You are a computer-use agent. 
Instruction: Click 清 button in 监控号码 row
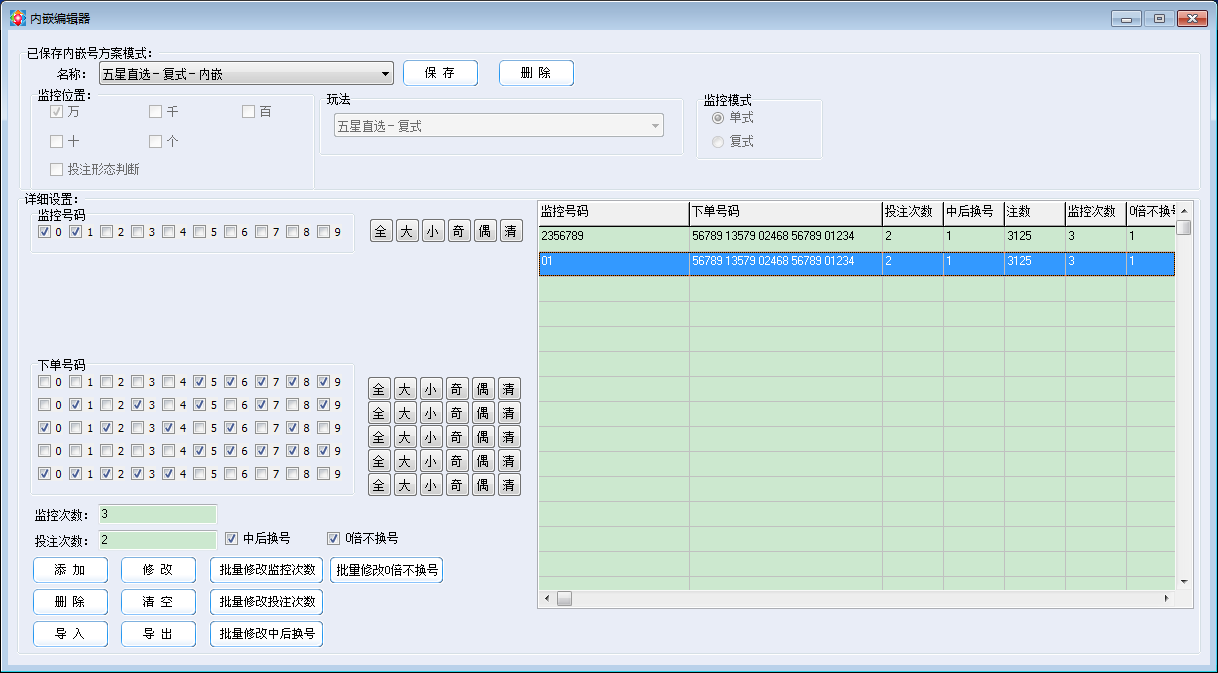[x=511, y=231]
